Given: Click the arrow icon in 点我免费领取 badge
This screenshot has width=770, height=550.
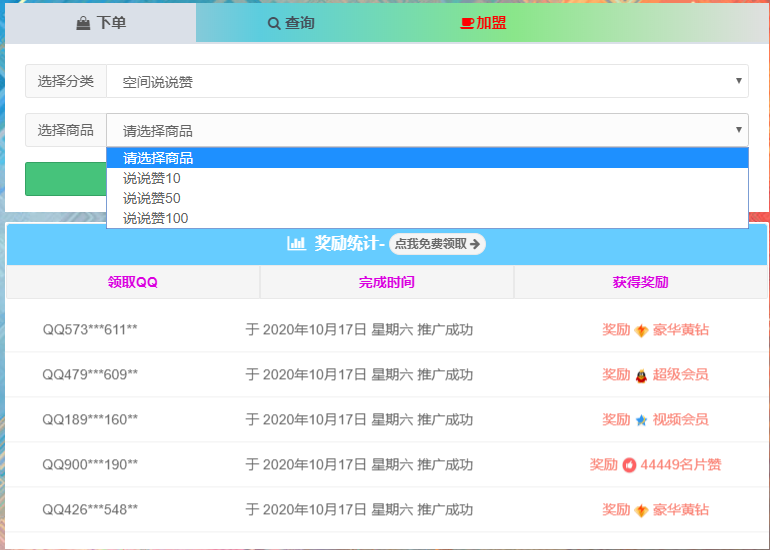Looking at the screenshot, I should (475, 243).
